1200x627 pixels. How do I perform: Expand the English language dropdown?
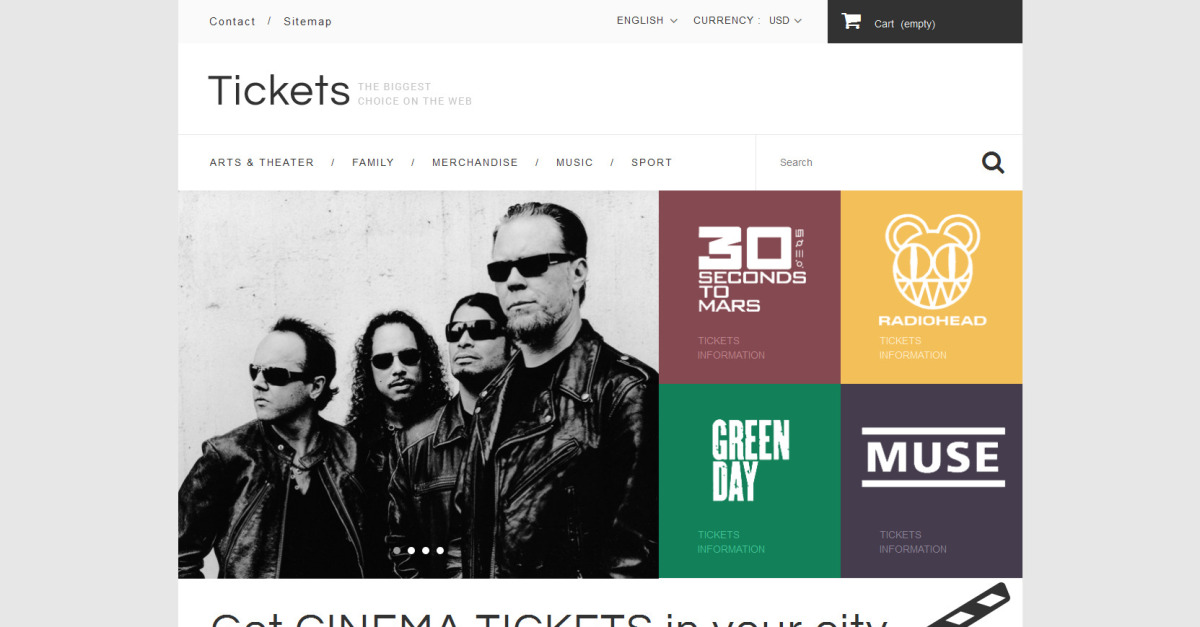(x=647, y=20)
